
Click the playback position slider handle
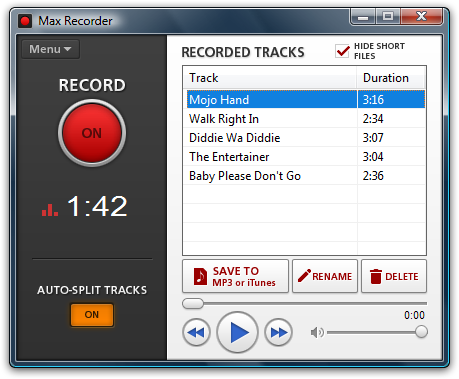coord(193,304)
